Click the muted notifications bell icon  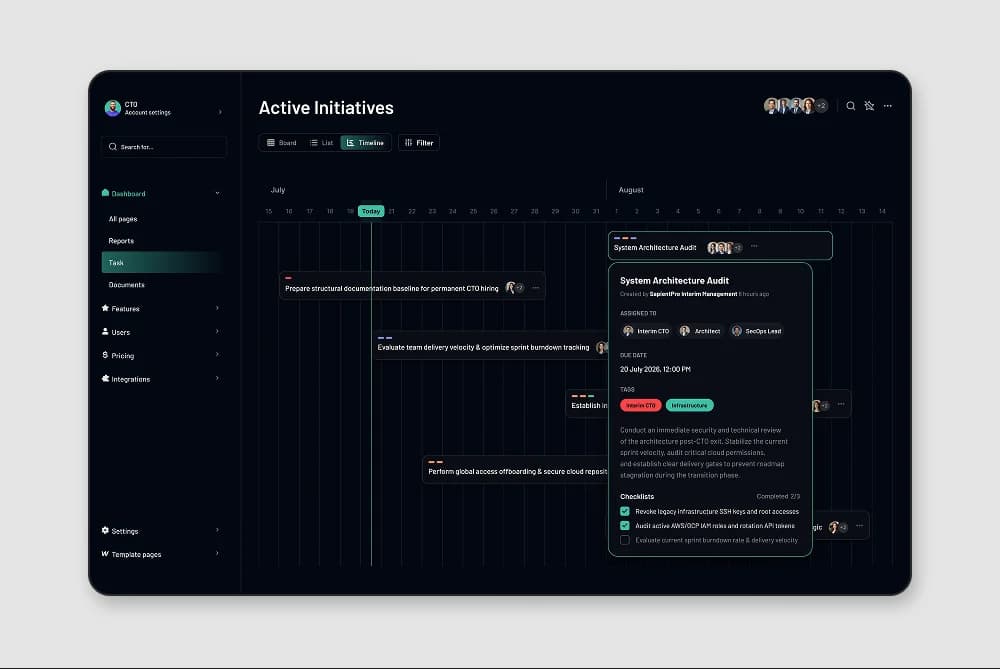pyautogui.click(x=869, y=106)
